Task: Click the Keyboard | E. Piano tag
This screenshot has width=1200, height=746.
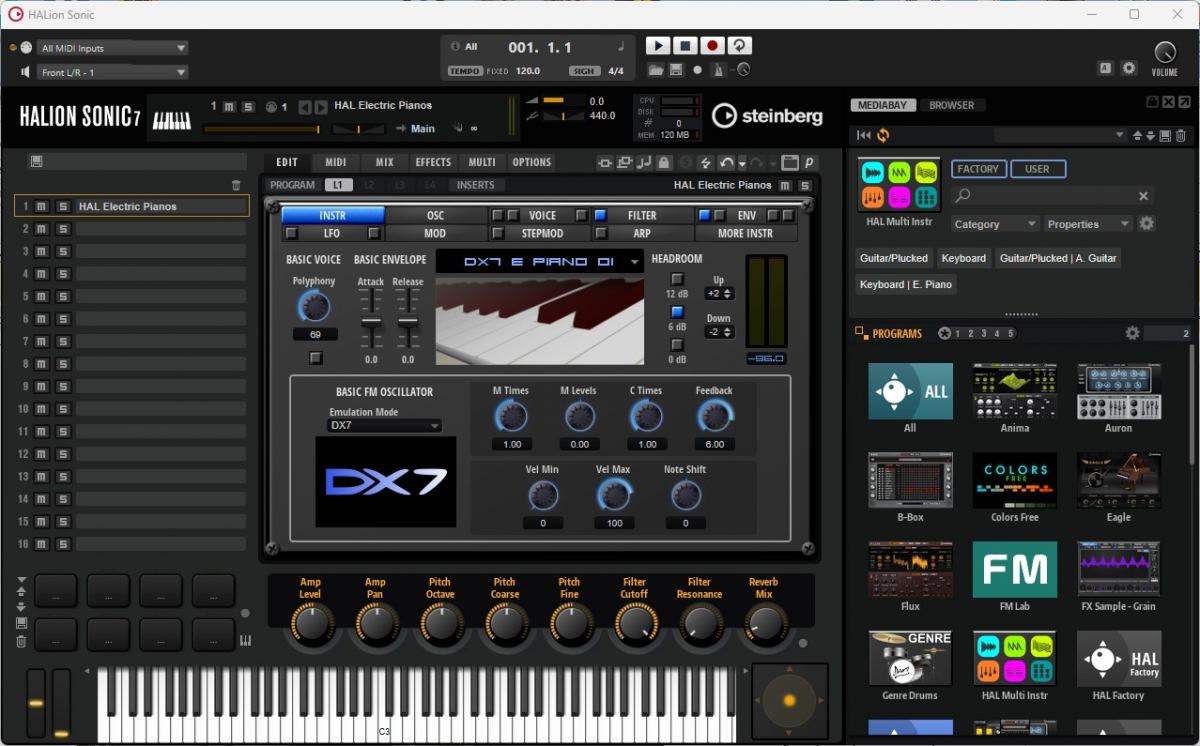Action: [x=905, y=284]
